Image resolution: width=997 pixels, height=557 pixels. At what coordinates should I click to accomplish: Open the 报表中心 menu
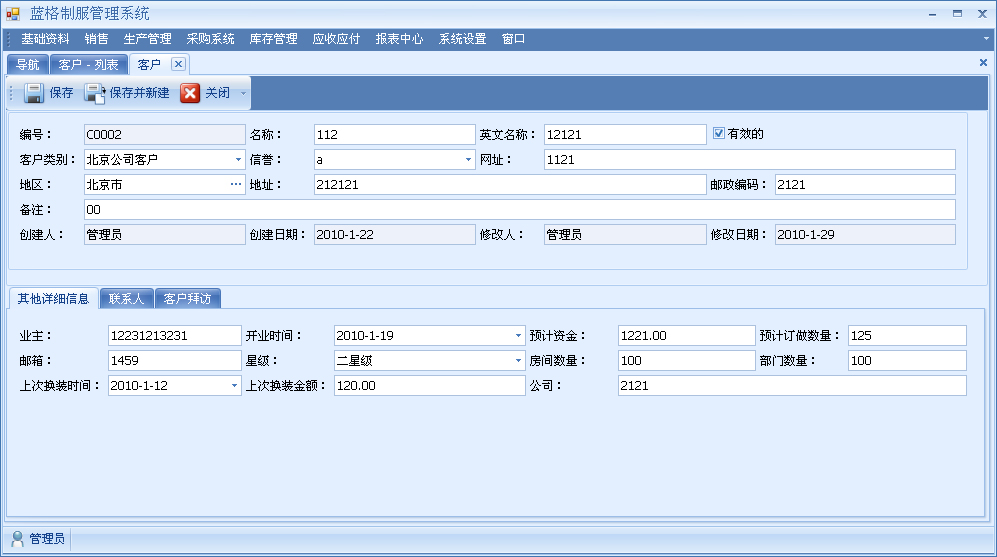(399, 39)
